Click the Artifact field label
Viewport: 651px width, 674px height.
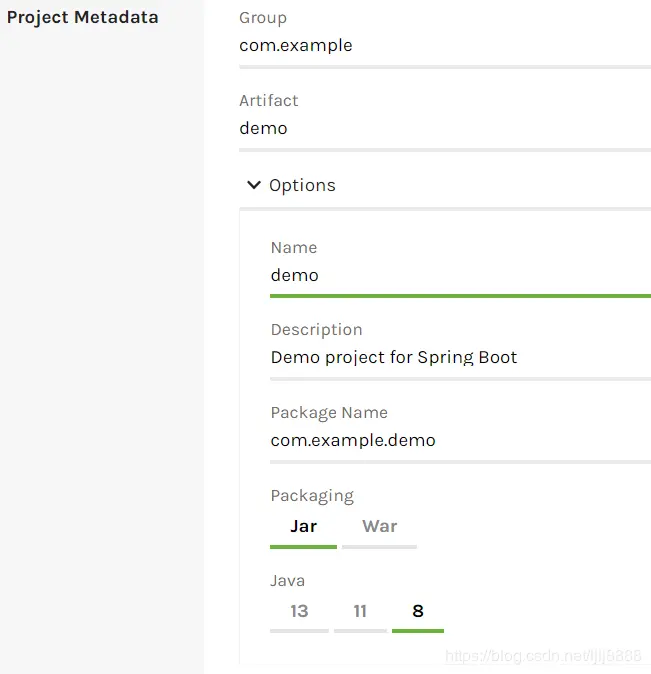click(268, 100)
